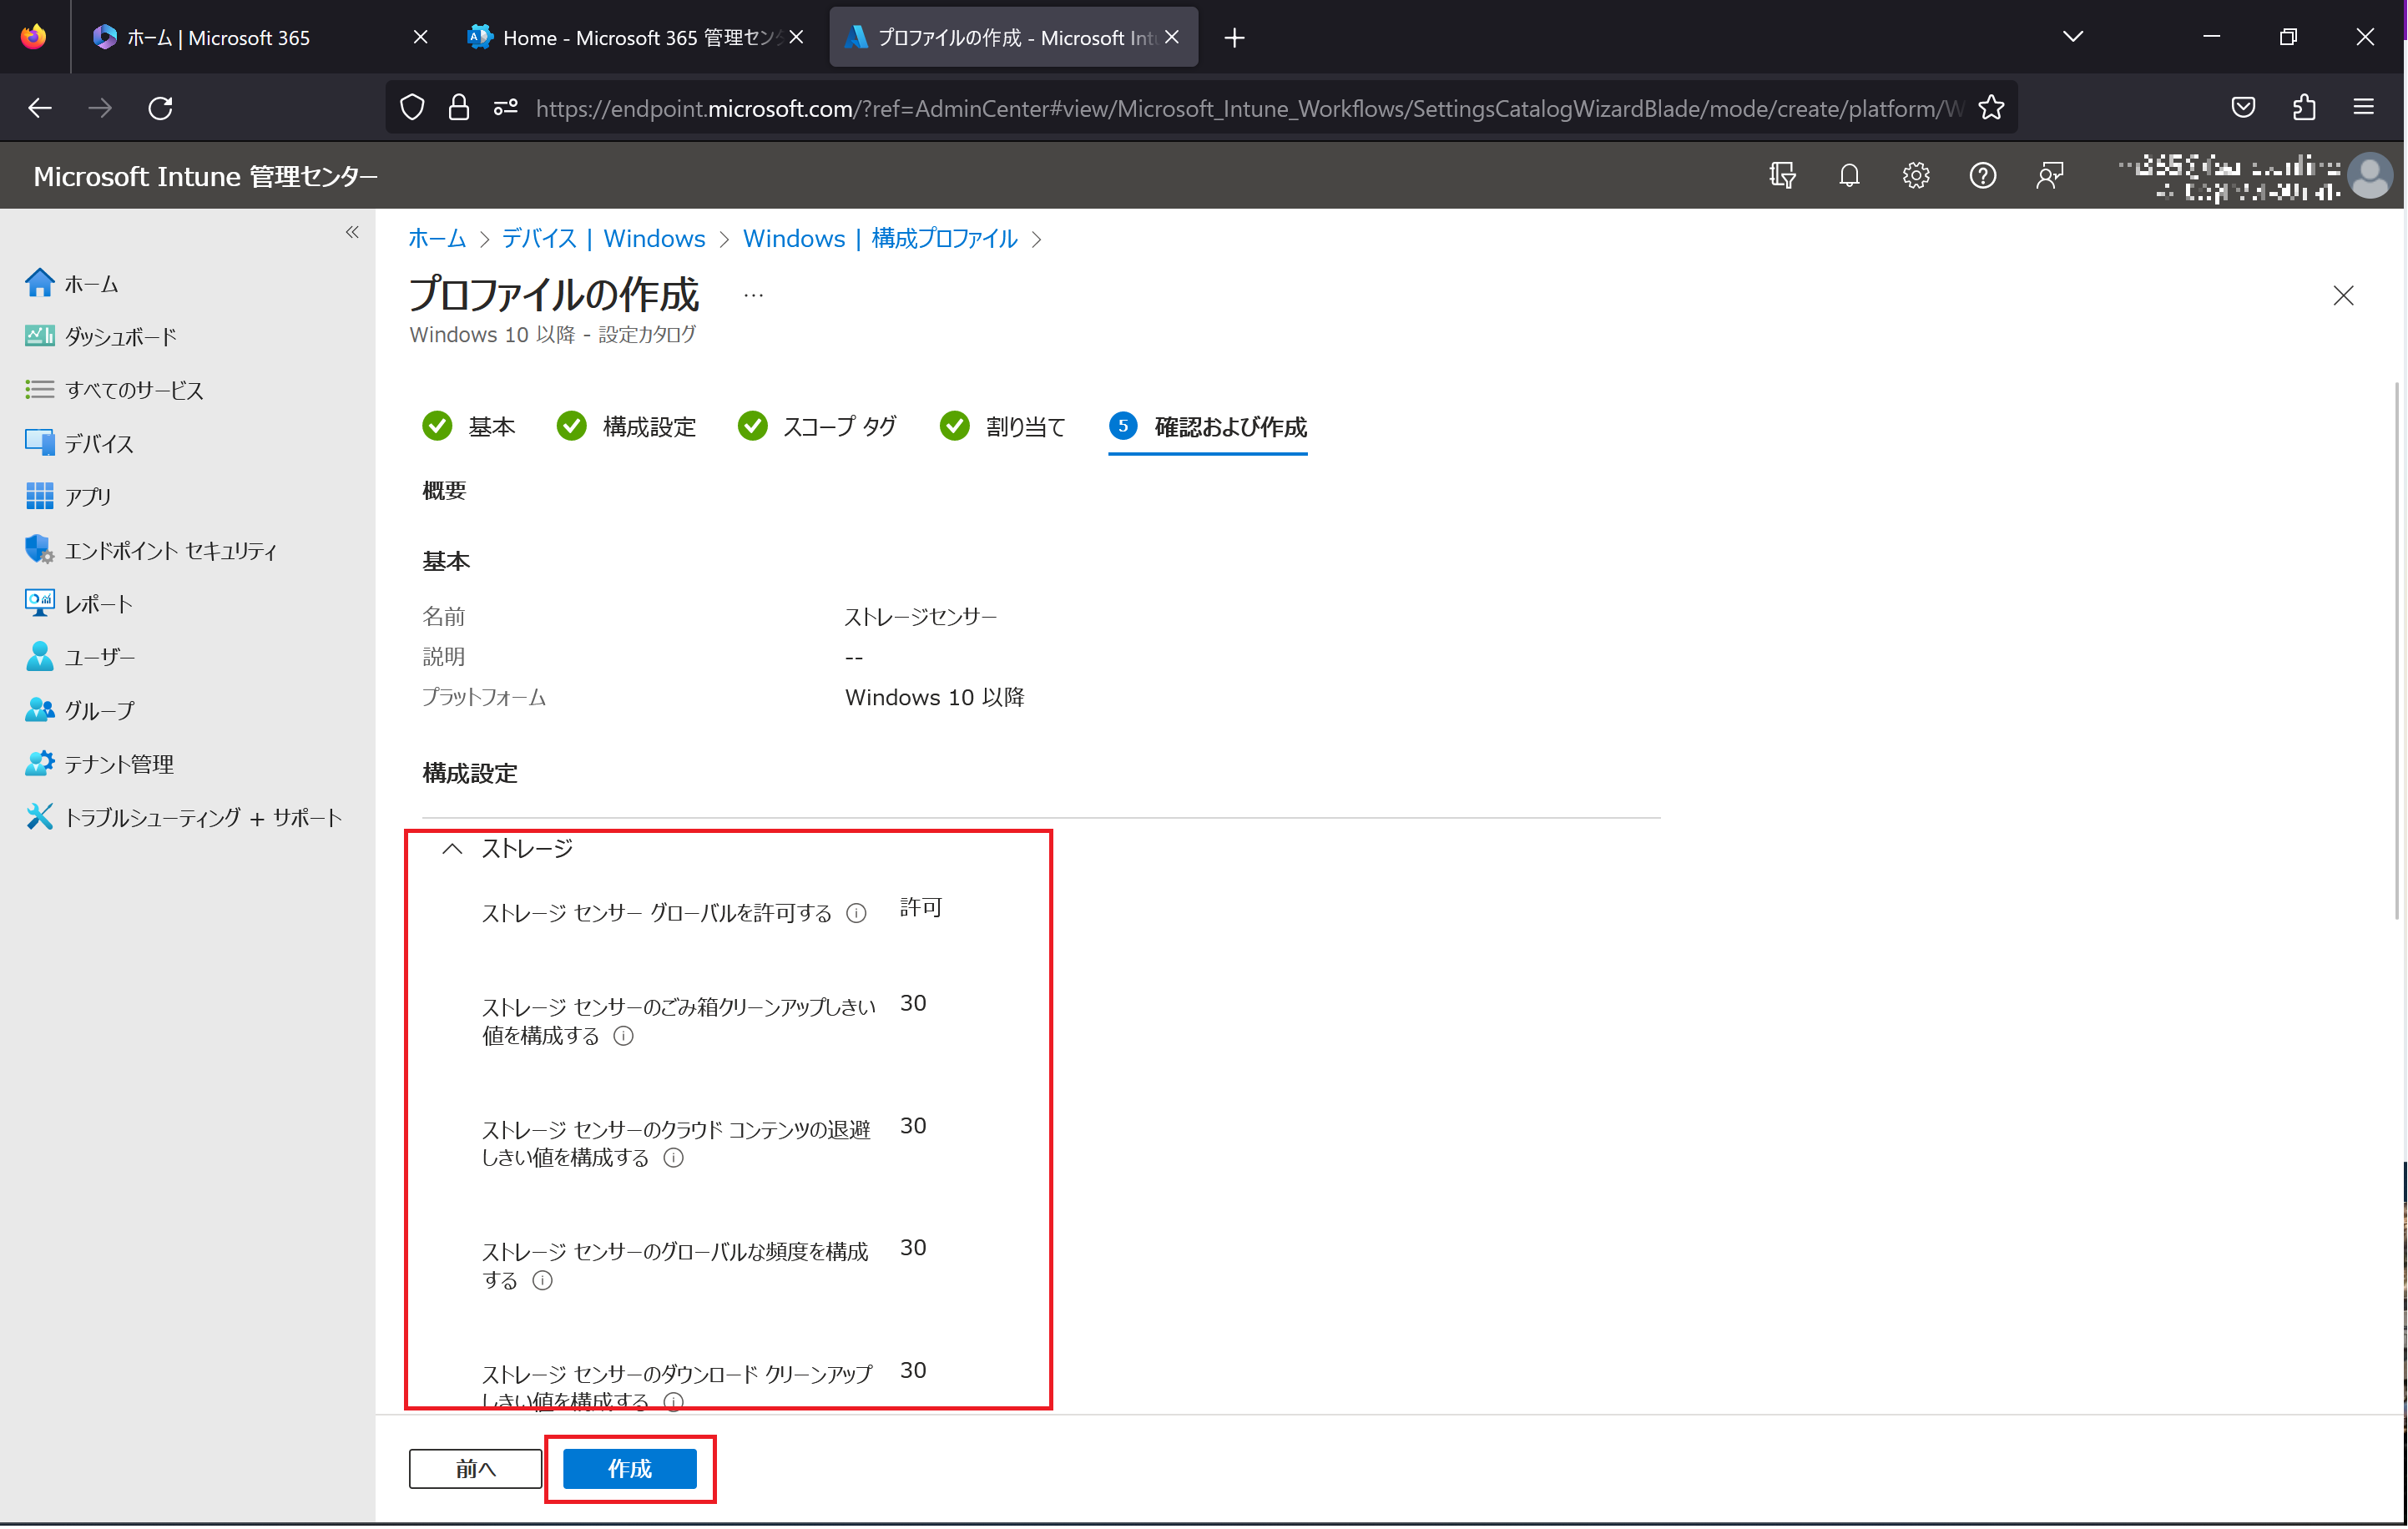Open the notifications bell
This screenshot has width=2408, height=1529.
click(1848, 175)
